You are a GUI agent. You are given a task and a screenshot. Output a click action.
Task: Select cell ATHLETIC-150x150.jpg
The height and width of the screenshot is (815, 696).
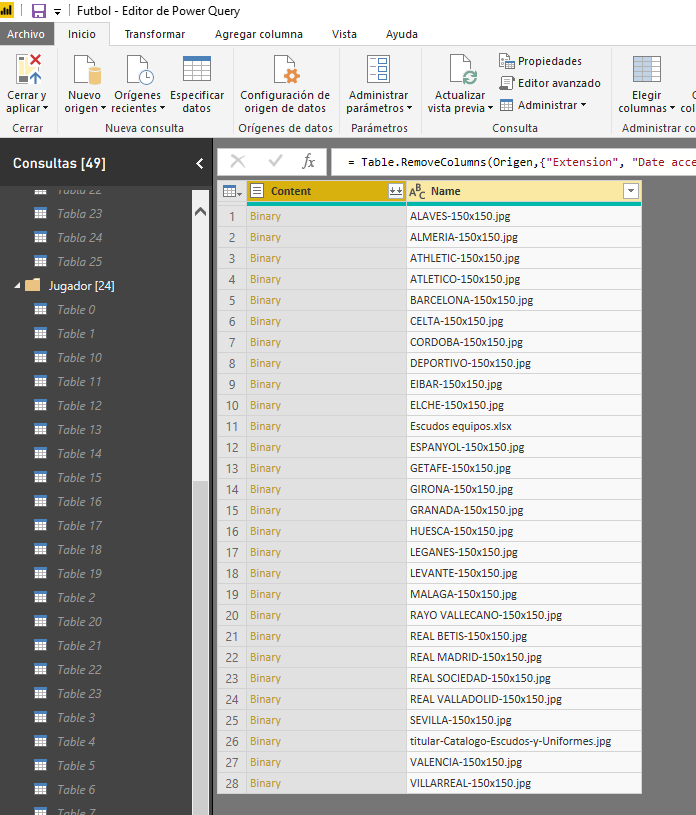[x=523, y=258]
